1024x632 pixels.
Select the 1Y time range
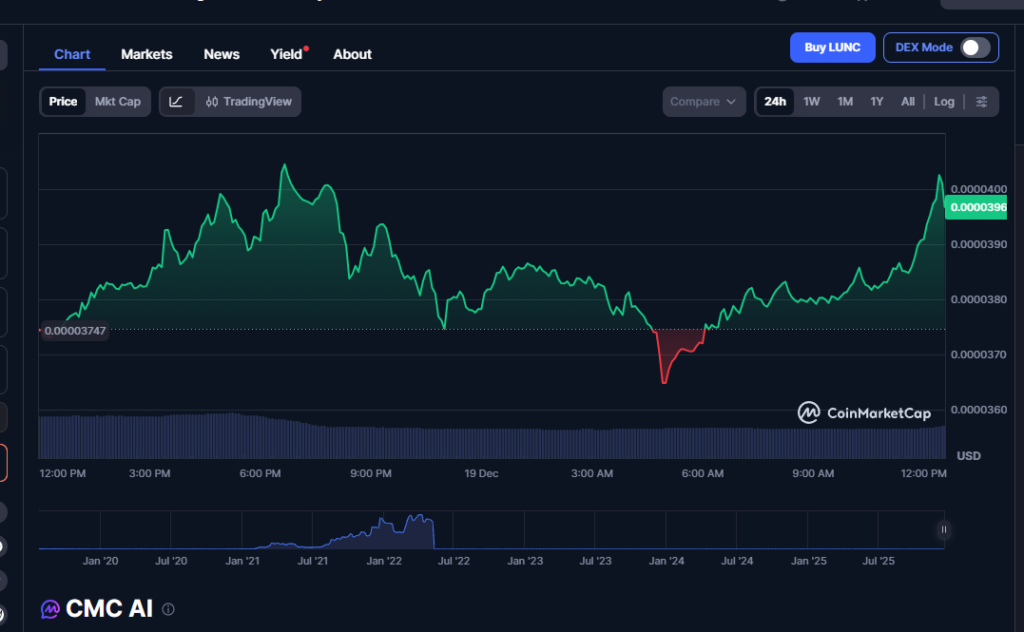click(876, 102)
